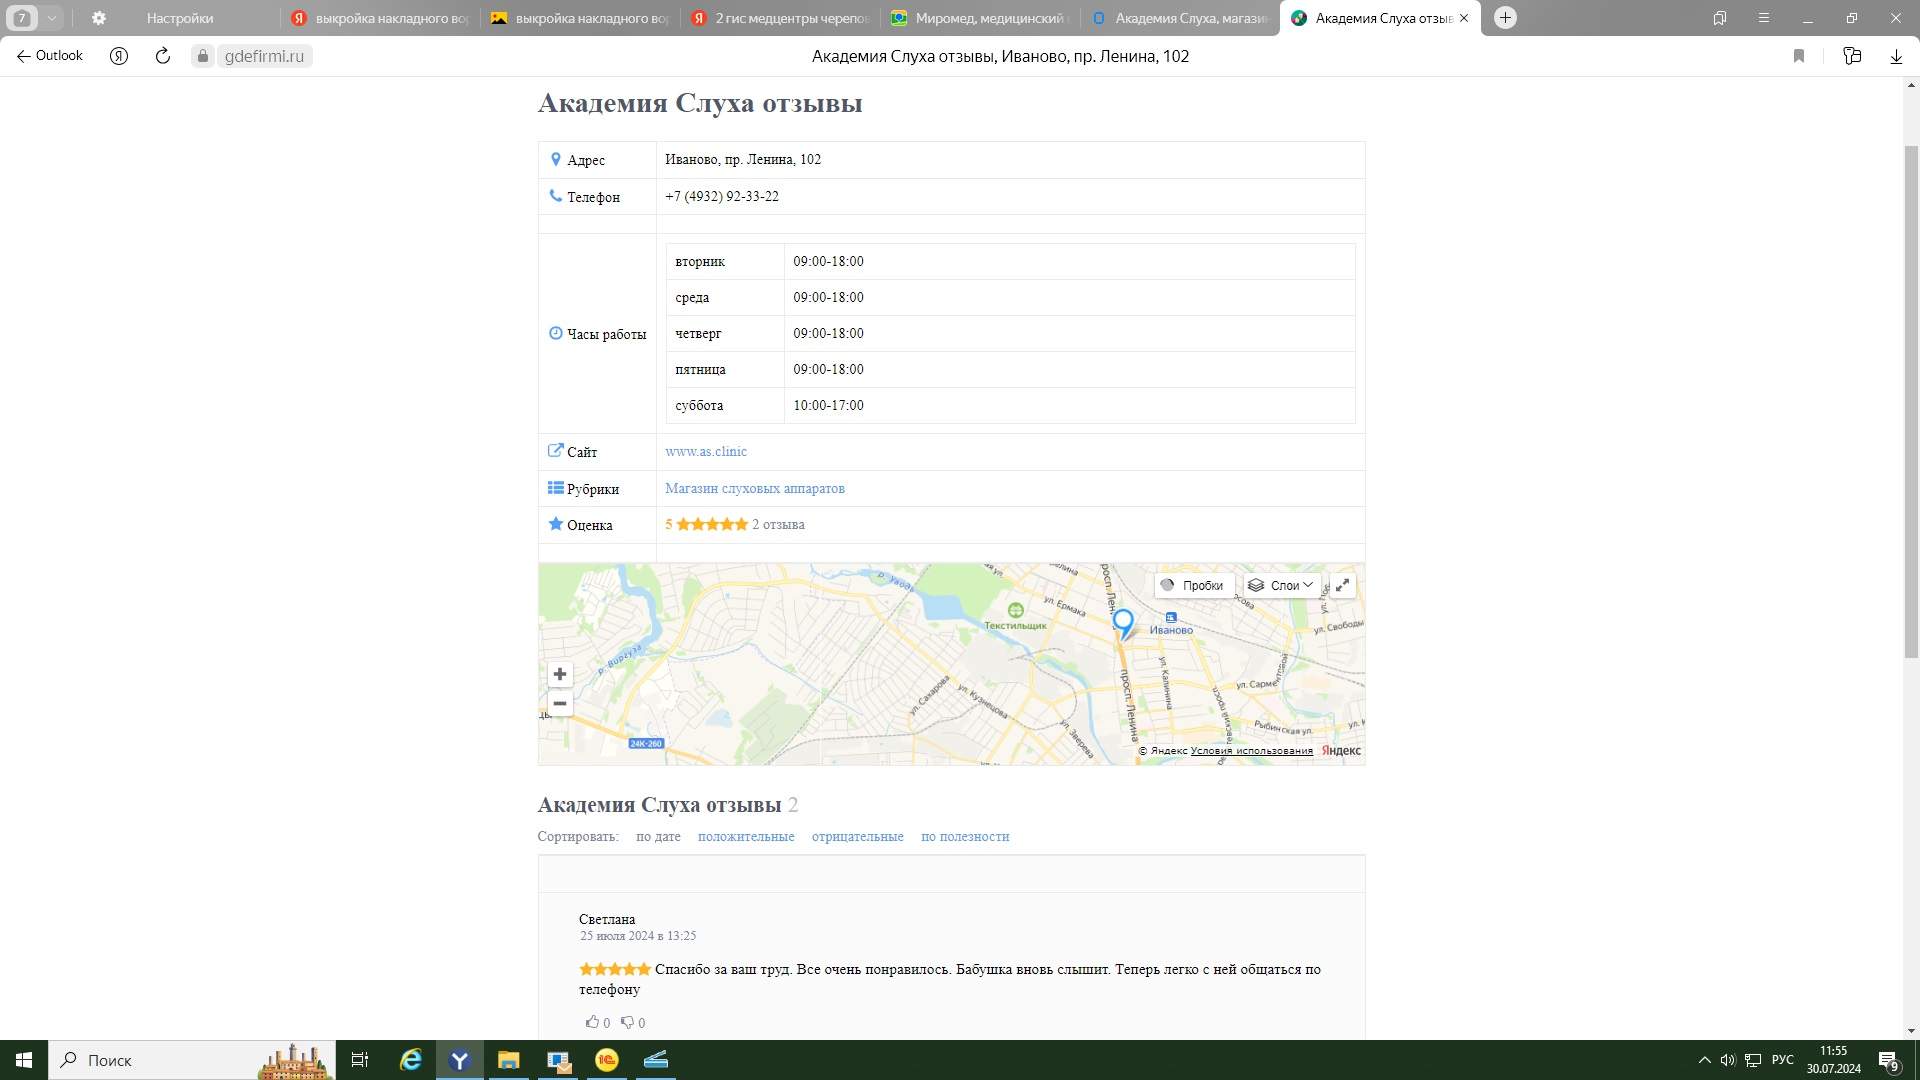This screenshot has width=1920, height=1080.
Task: Click thumbs up under Svetlana's review
Action: (592, 1022)
